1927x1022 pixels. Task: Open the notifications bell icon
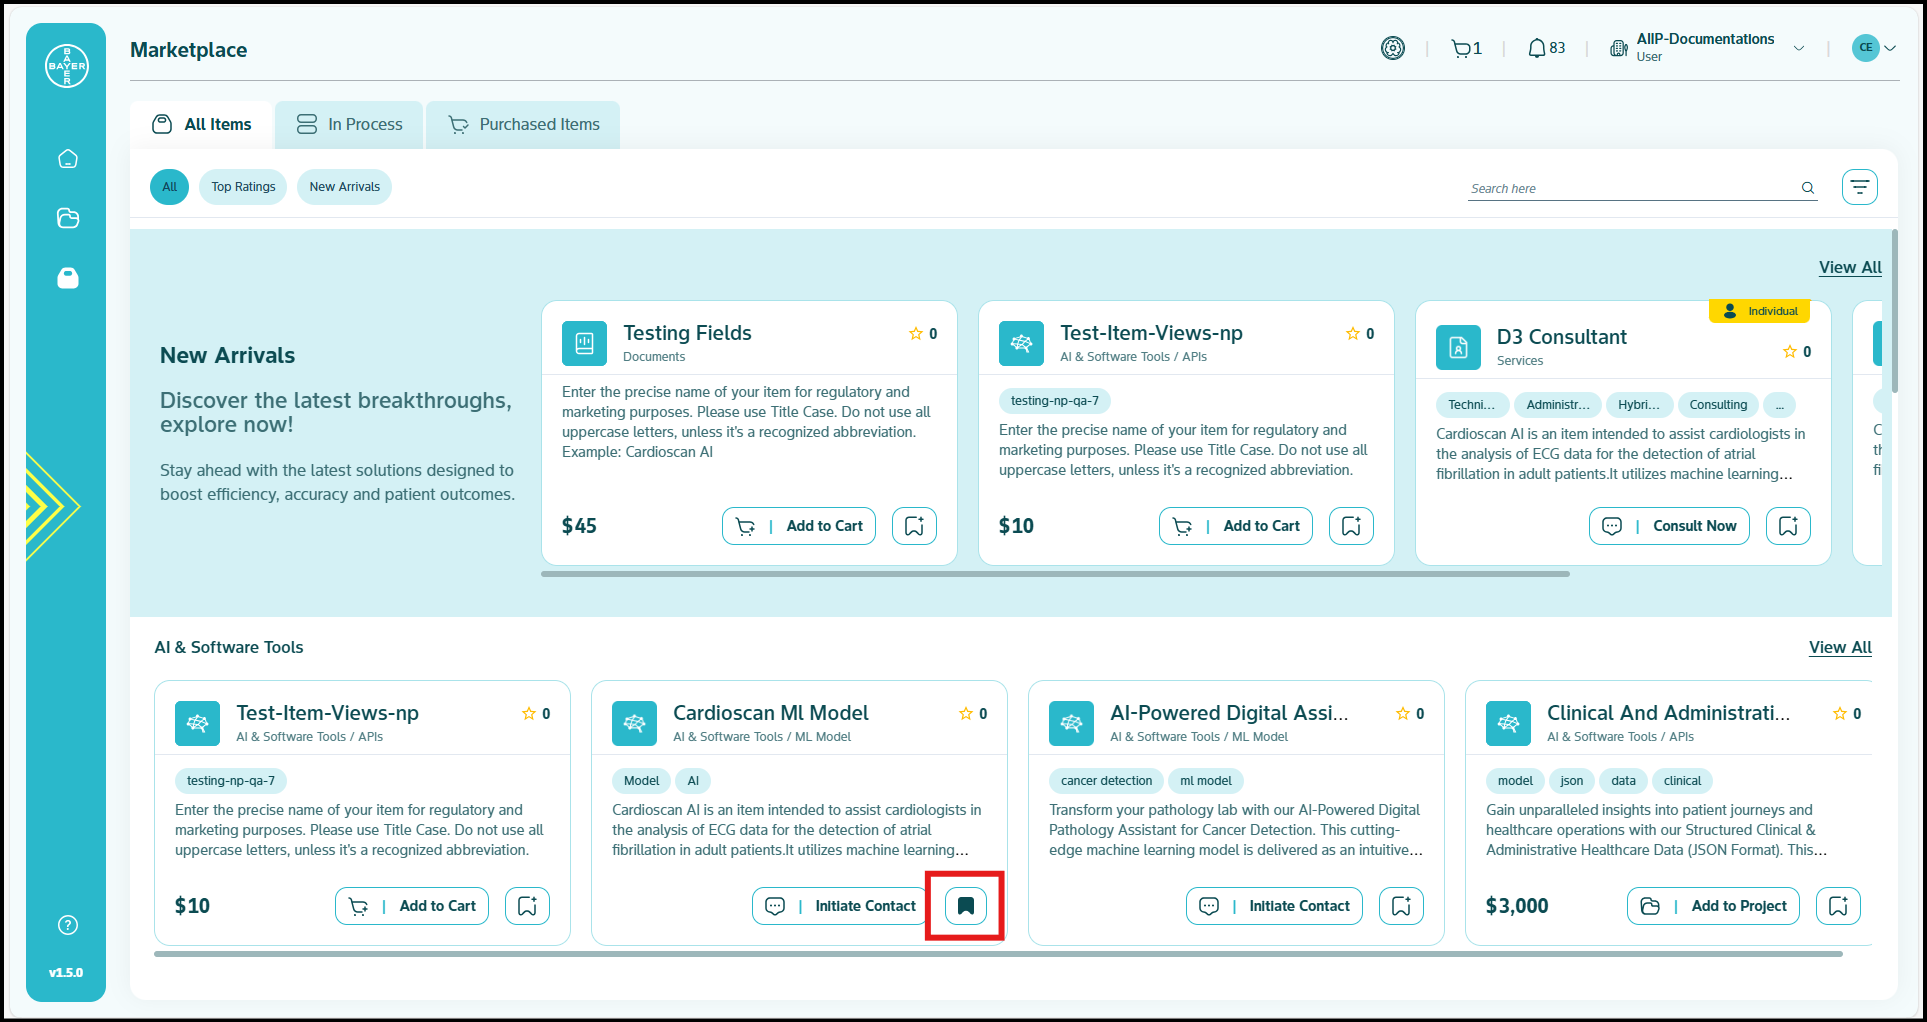(1536, 48)
